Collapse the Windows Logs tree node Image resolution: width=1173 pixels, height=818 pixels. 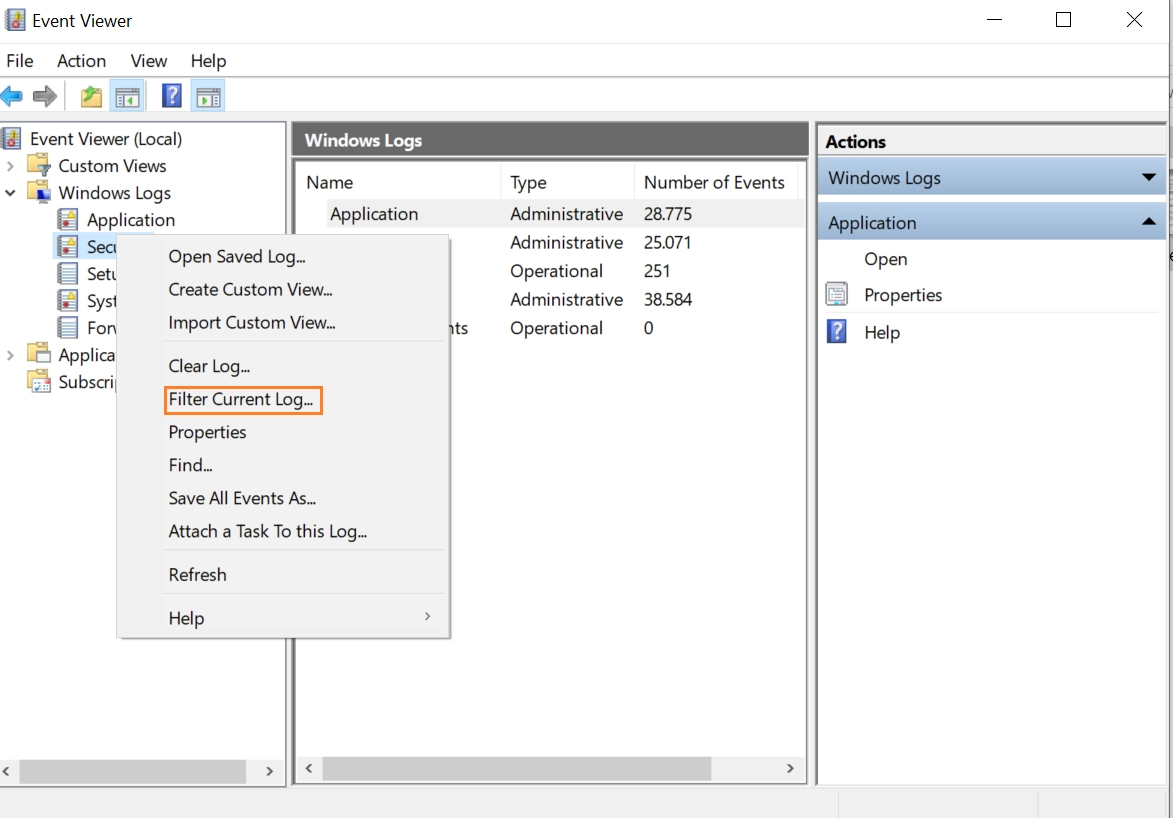(x=10, y=192)
